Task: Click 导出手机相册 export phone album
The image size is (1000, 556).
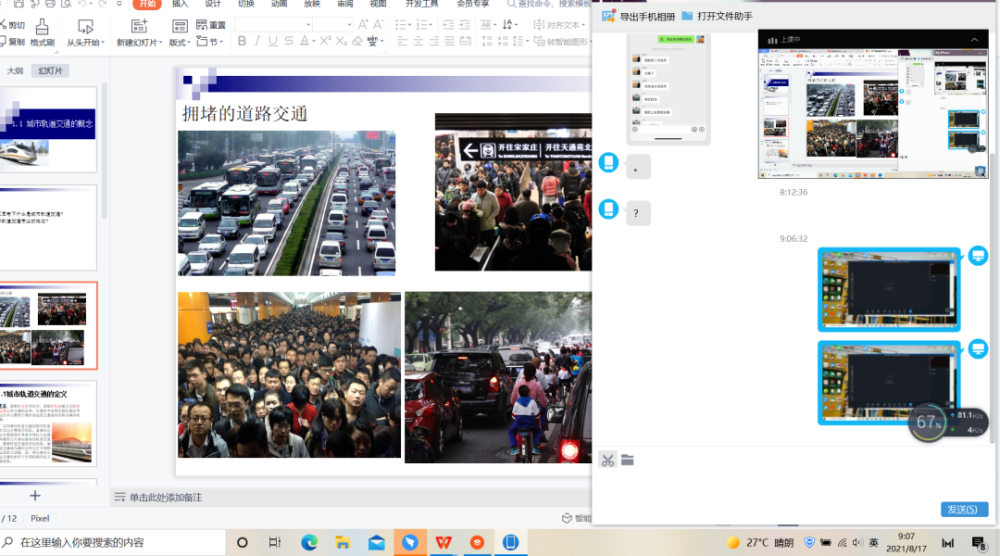Action: pos(638,17)
